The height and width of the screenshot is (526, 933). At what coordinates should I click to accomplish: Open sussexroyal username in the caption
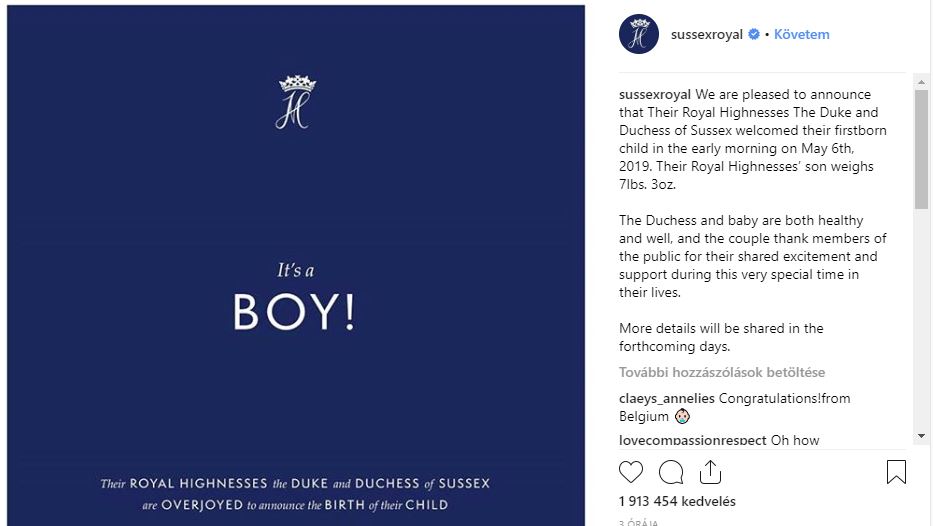(x=655, y=95)
